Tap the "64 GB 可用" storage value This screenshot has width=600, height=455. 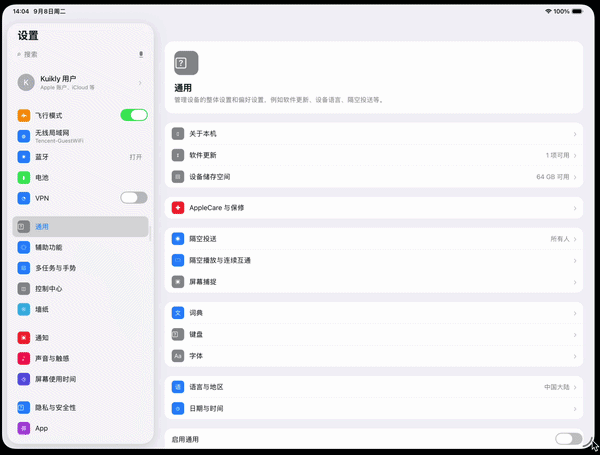[x=553, y=177]
